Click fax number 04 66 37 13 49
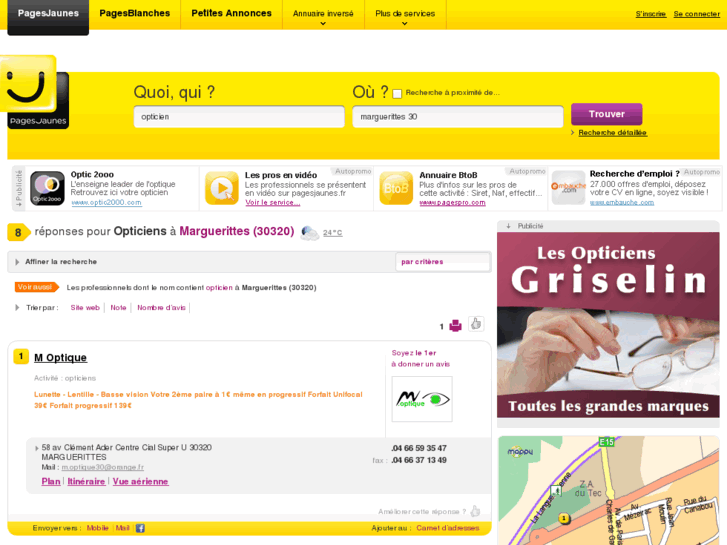The width and height of the screenshot is (727, 545). click(x=419, y=460)
